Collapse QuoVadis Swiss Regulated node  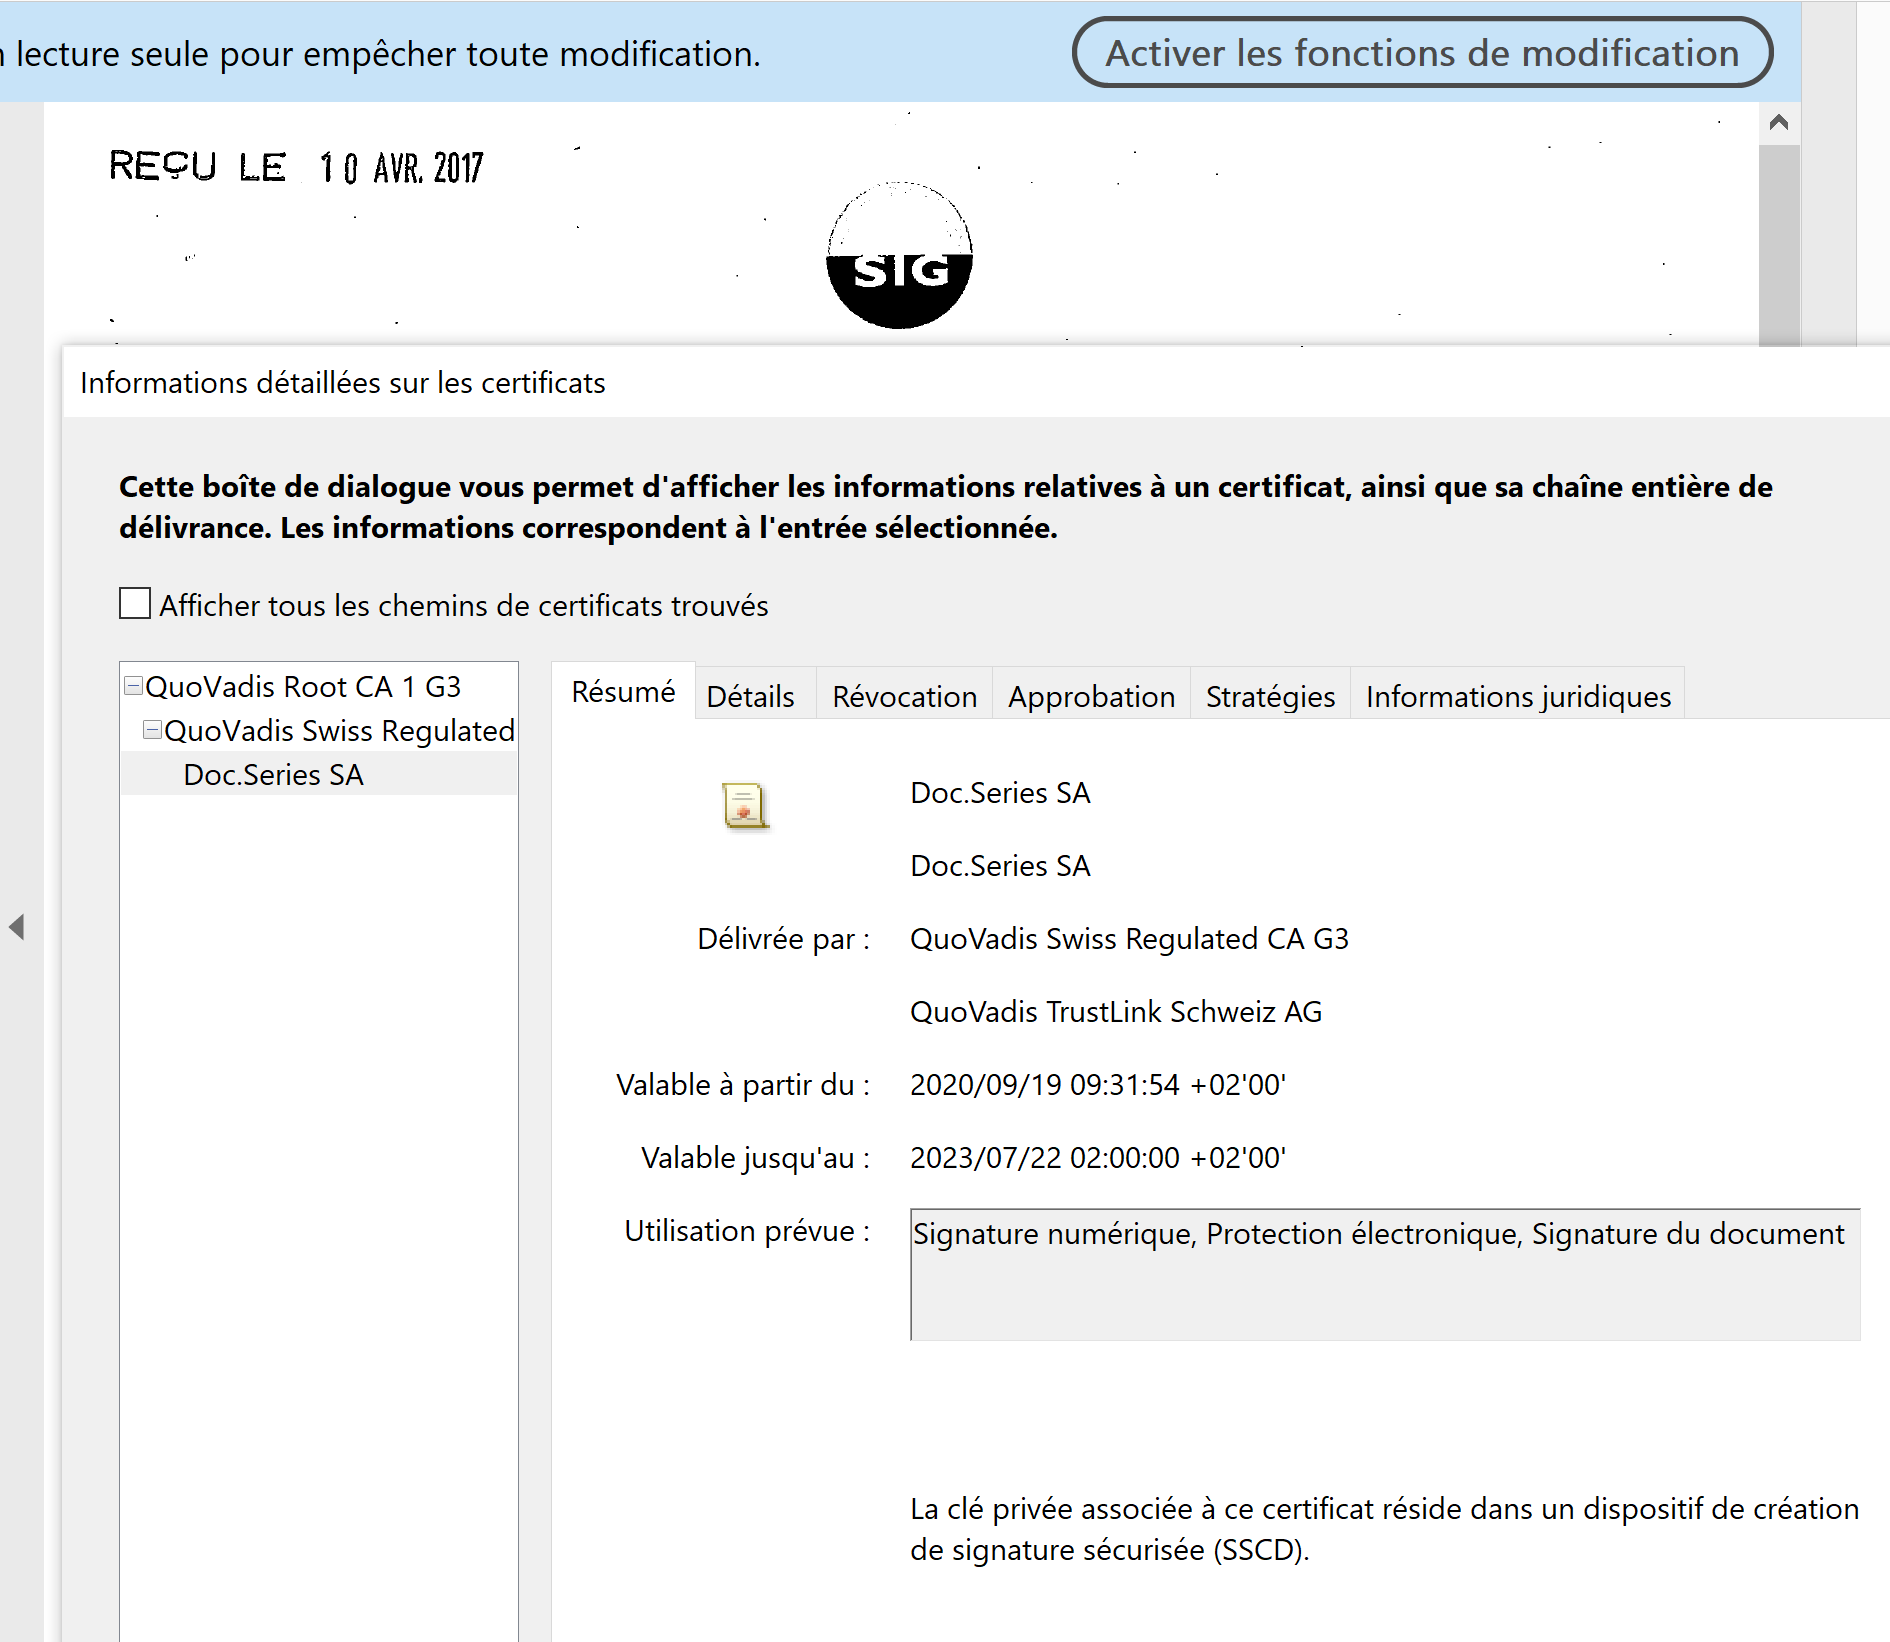(x=152, y=730)
